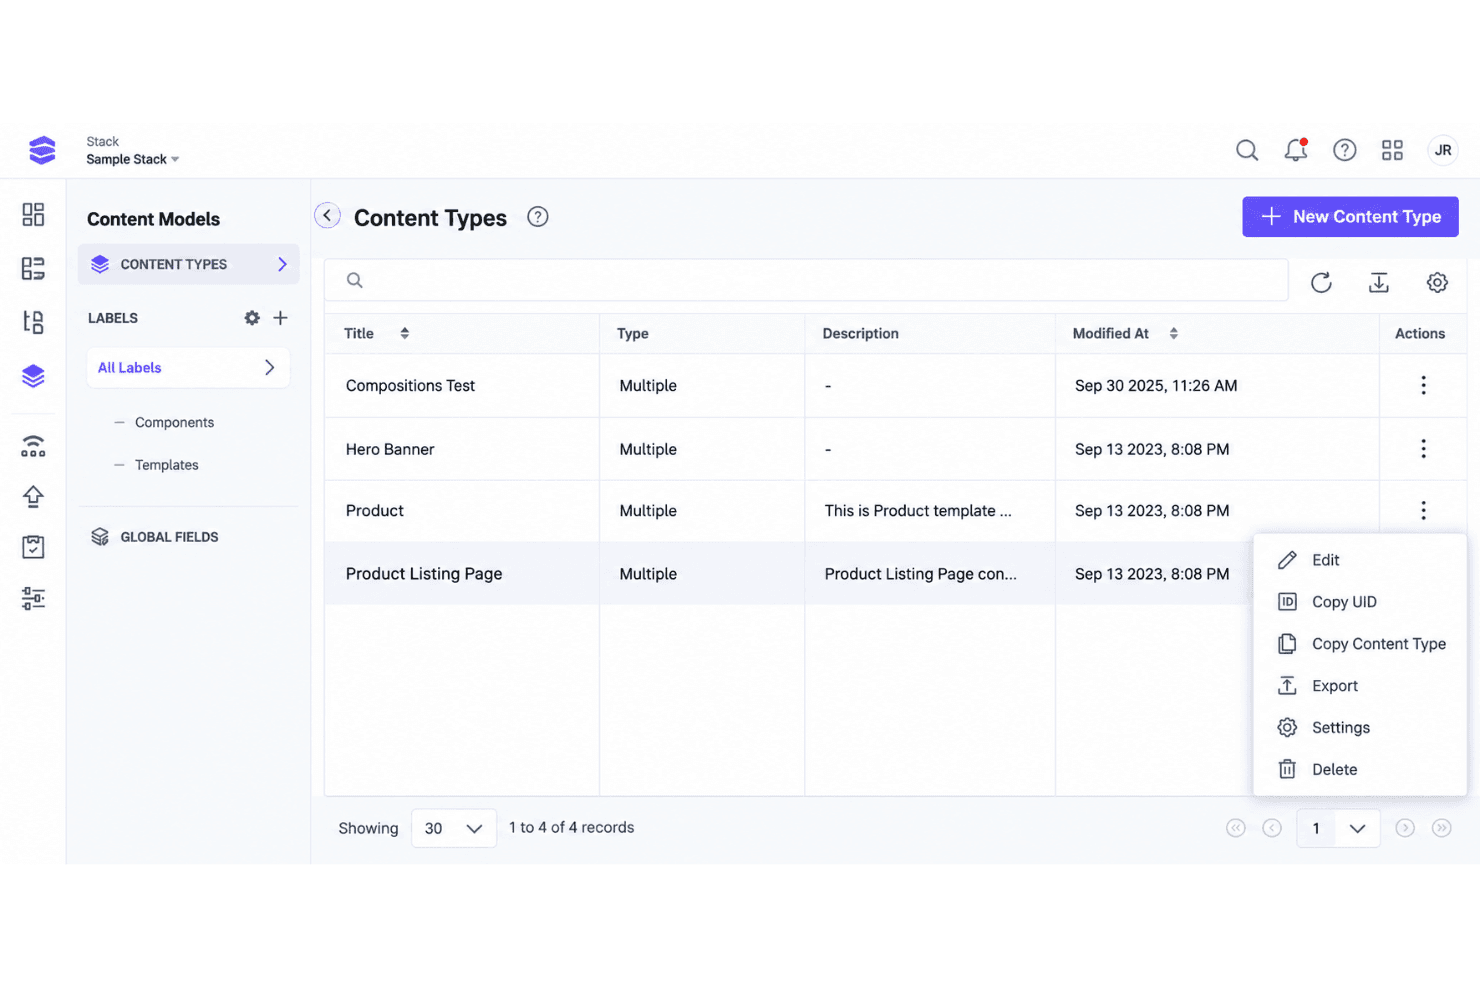Collapse the Content Models panel arrow

[327, 215]
